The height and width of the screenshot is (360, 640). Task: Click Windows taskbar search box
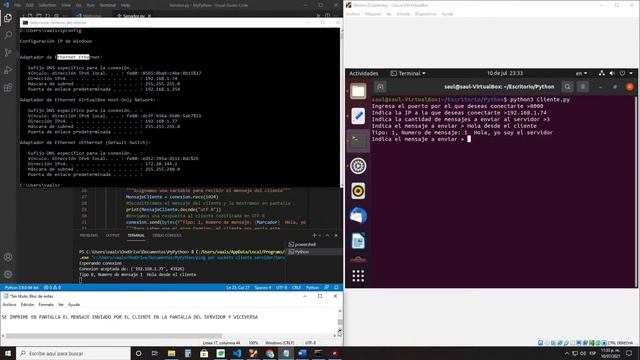73,353
